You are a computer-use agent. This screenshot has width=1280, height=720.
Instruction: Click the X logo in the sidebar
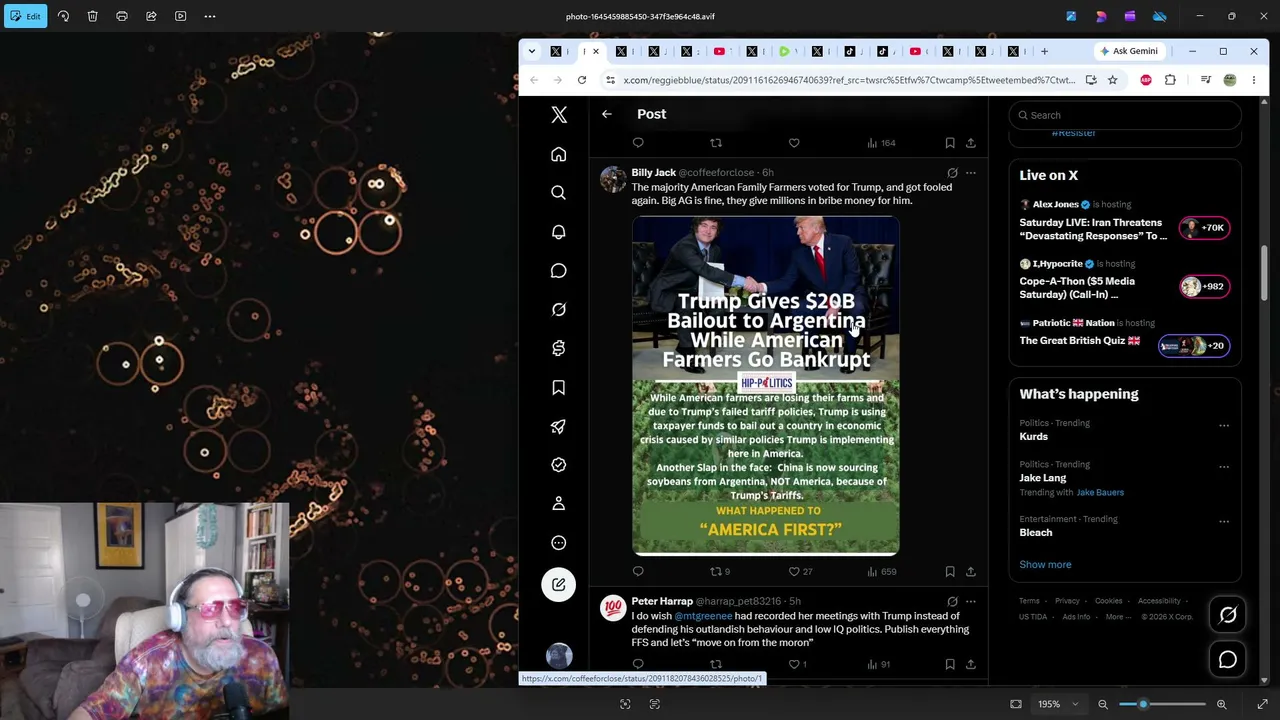(x=559, y=115)
